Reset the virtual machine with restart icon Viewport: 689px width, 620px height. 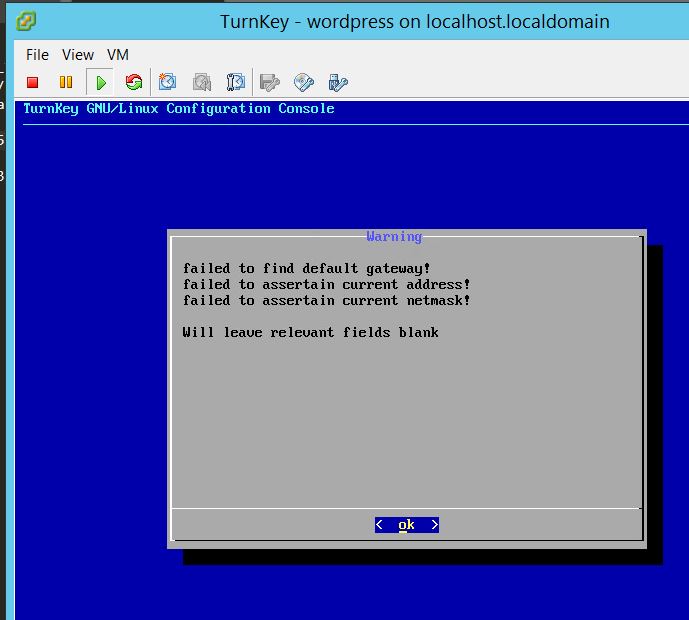pos(133,83)
